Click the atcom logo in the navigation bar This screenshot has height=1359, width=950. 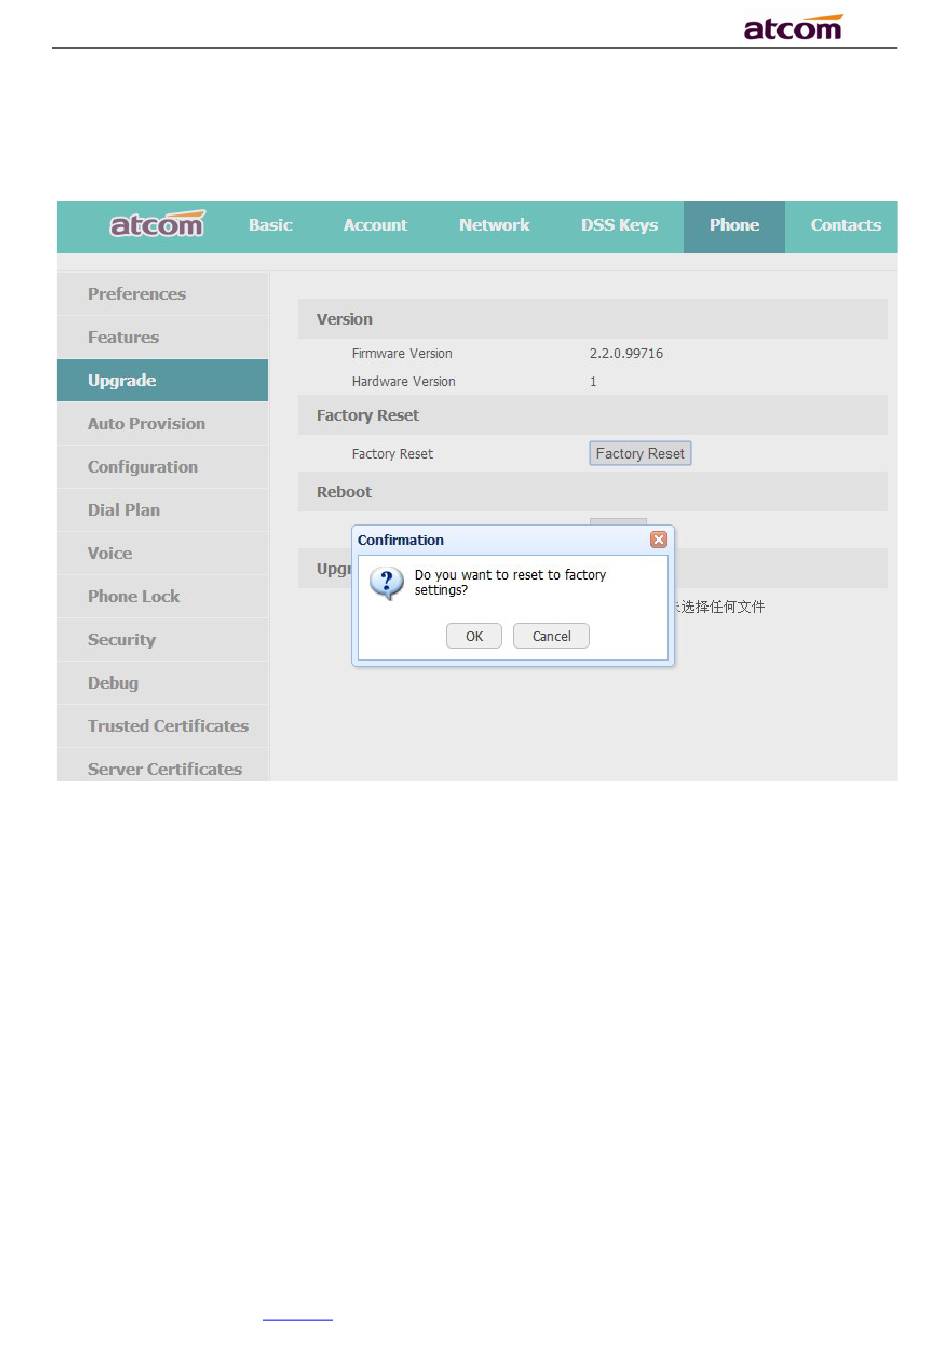[x=157, y=225]
